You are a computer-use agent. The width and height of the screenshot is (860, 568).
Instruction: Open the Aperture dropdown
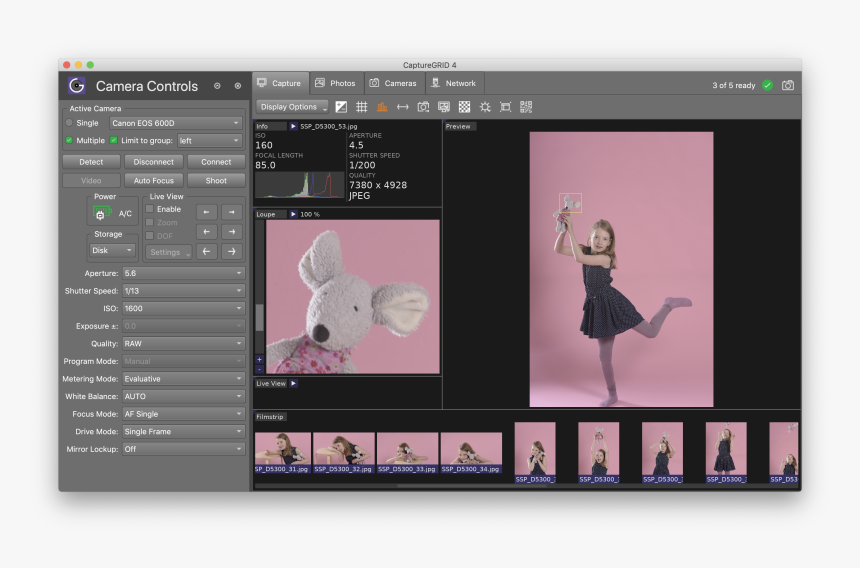183,273
